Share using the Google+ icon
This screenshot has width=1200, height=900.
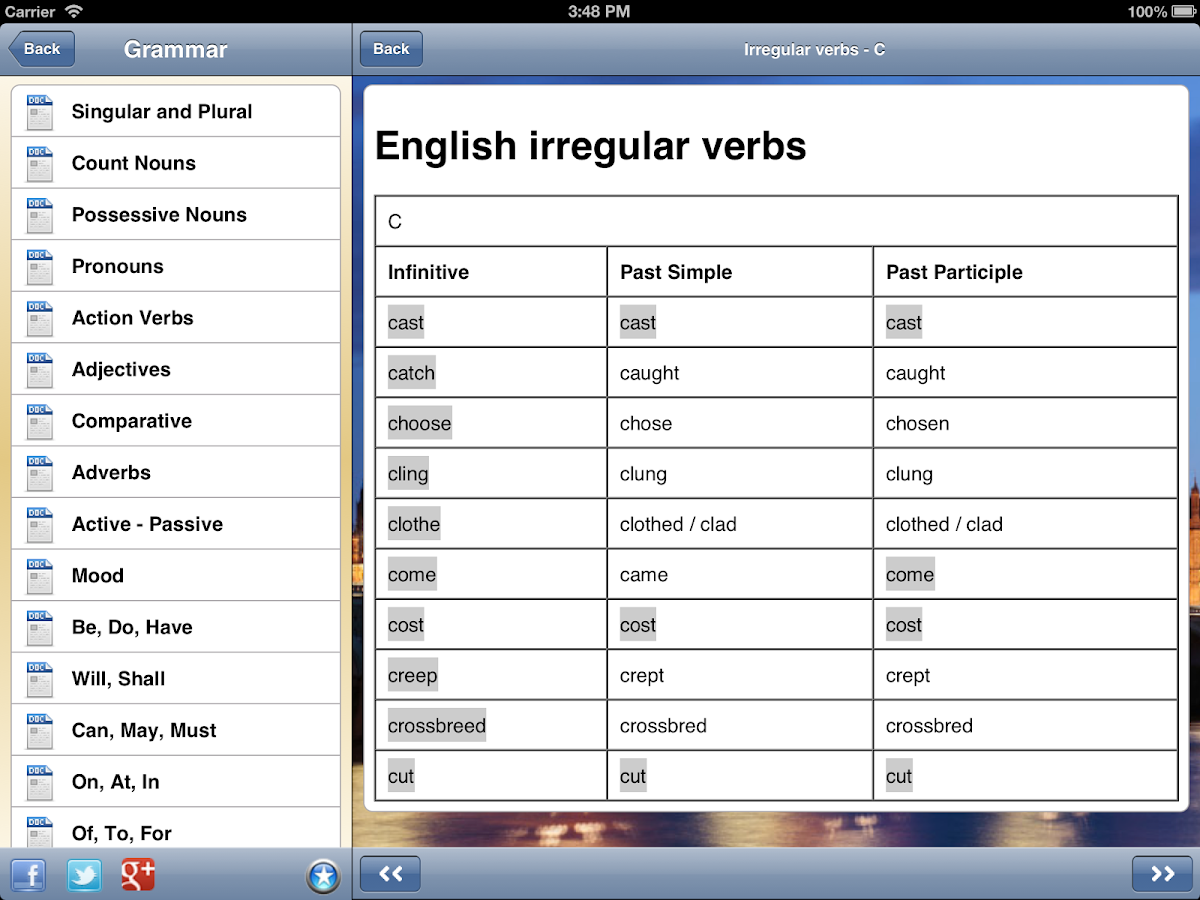(138, 875)
